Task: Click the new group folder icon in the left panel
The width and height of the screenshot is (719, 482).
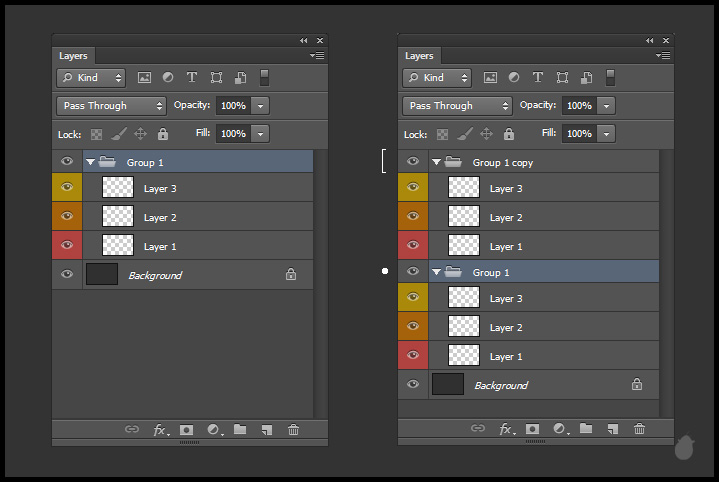Action: [240, 430]
